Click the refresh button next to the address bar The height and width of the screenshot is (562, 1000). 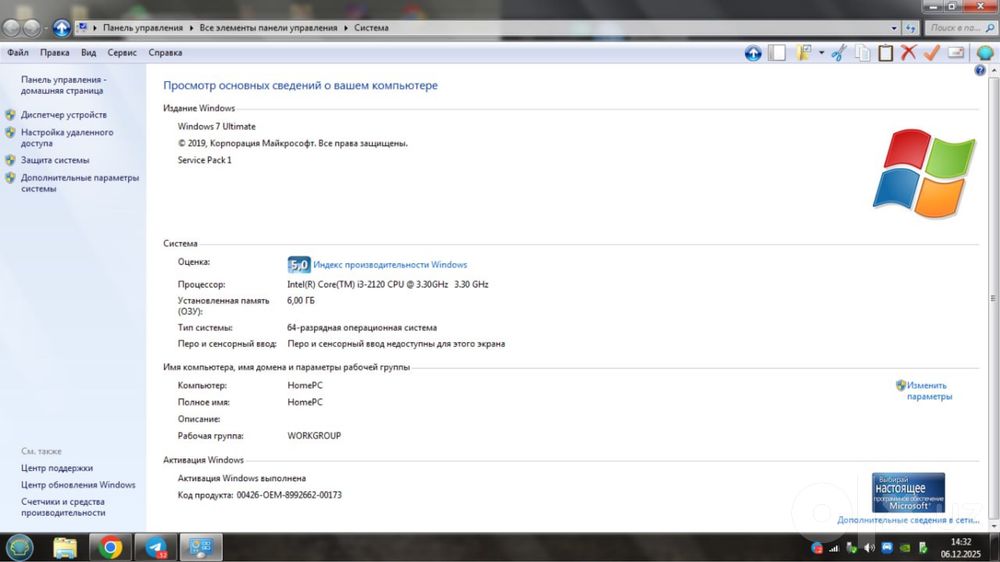(x=910, y=28)
